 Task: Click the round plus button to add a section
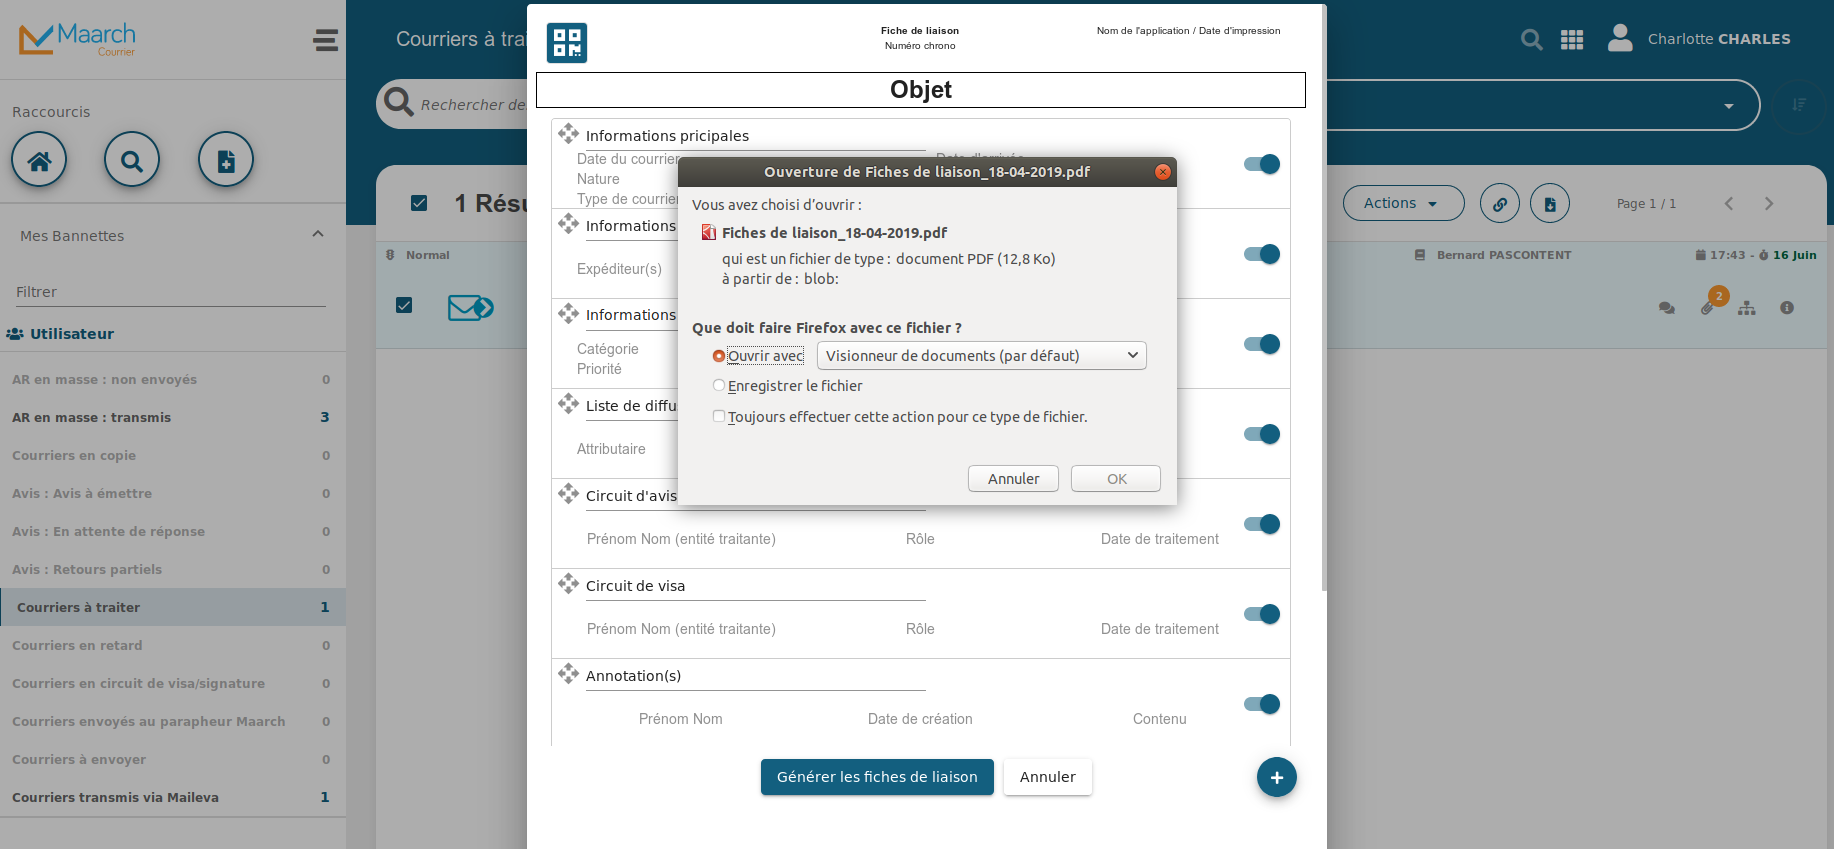coord(1277,777)
